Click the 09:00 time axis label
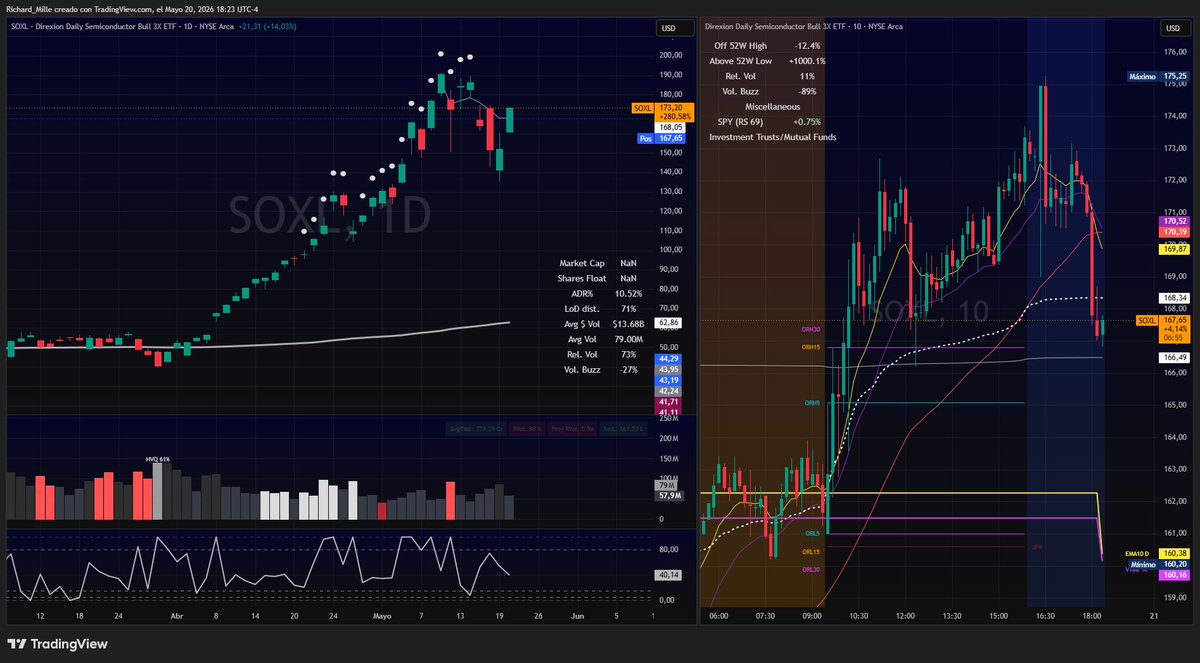Image resolution: width=1200 pixels, height=663 pixels. click(x=814, y=618)
